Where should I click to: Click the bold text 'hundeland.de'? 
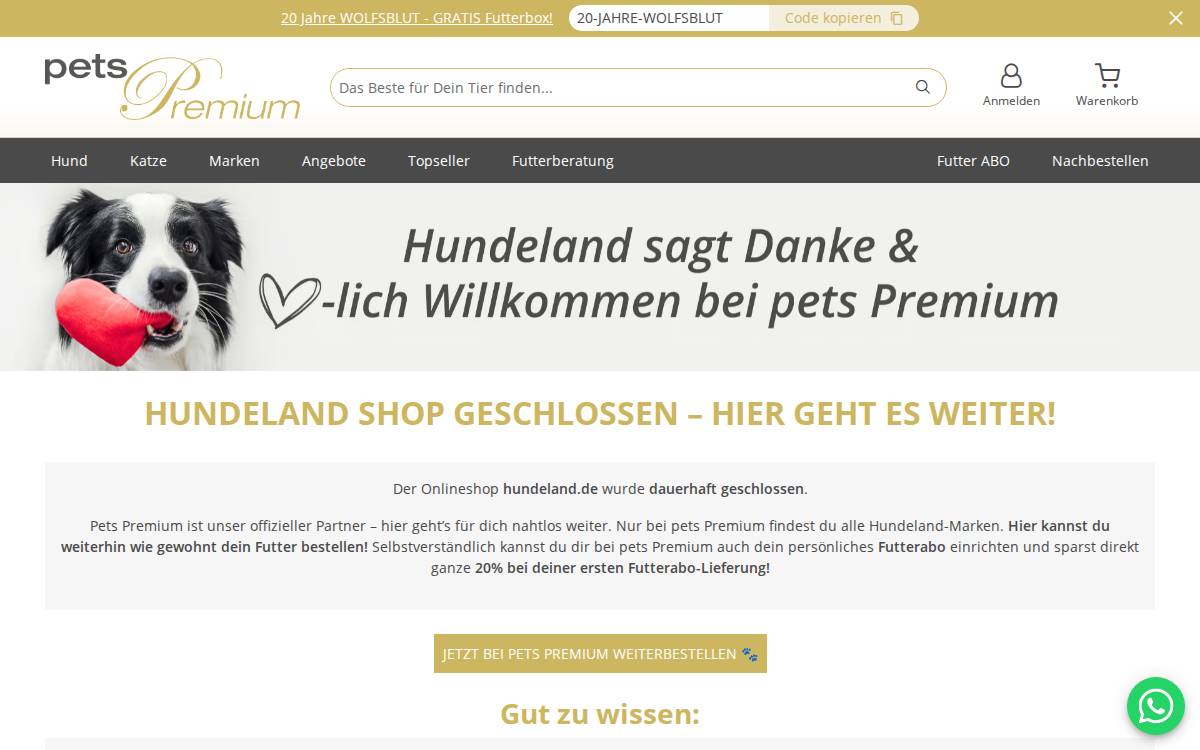[x=550, y=489]
